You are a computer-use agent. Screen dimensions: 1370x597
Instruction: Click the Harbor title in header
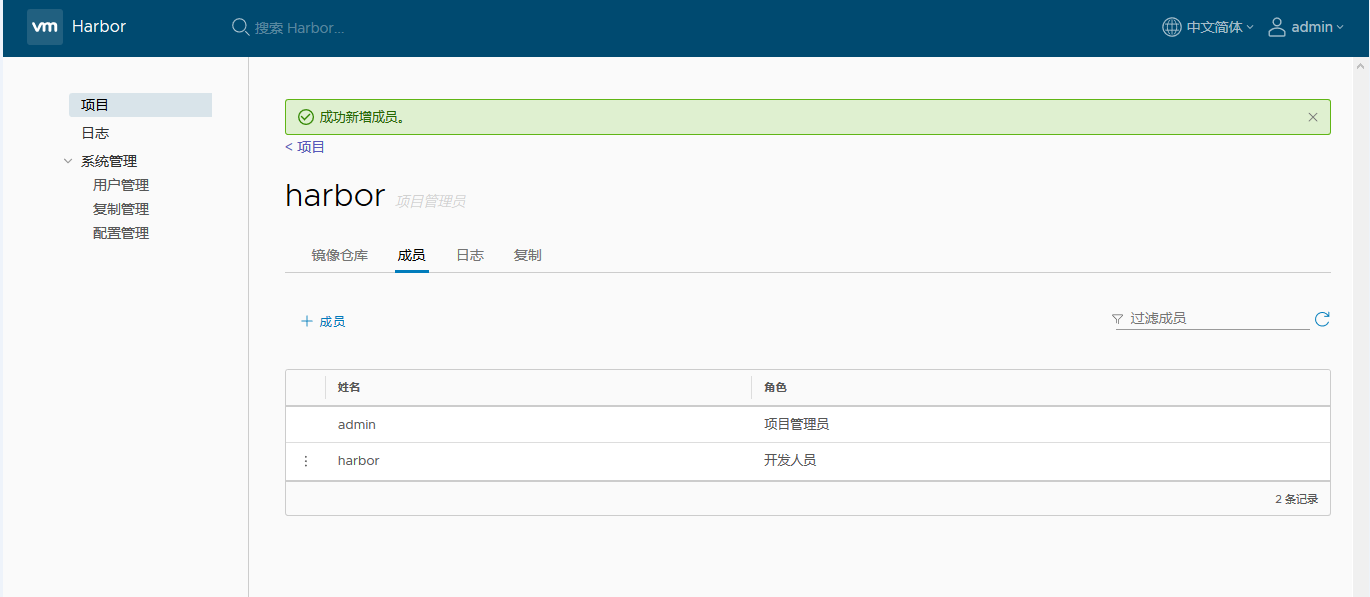(99, 27)
